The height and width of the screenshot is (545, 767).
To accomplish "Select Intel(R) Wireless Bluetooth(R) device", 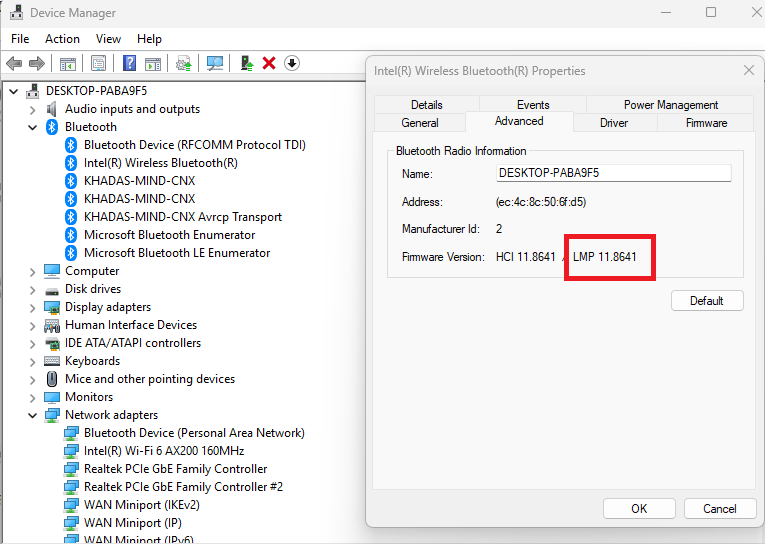I will [160, 163].
